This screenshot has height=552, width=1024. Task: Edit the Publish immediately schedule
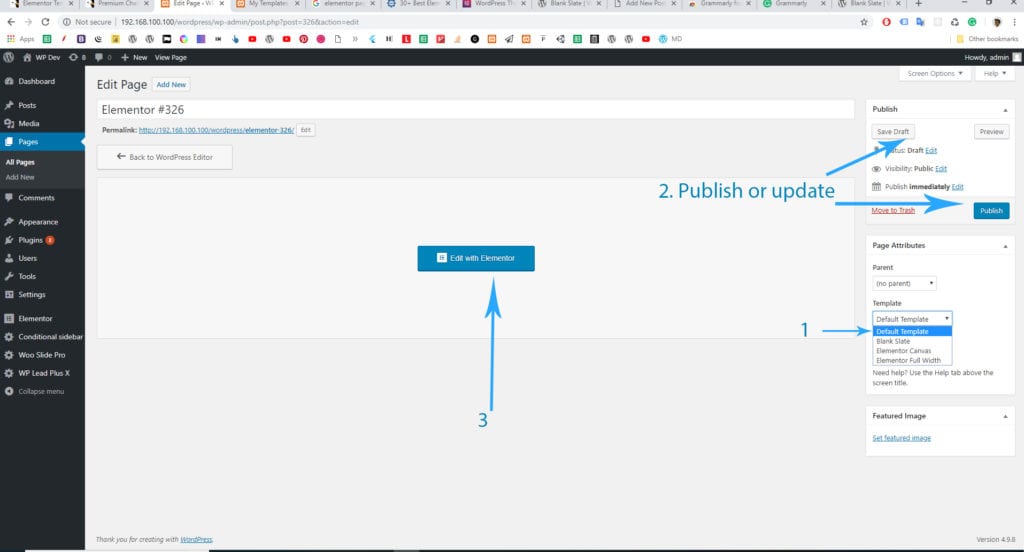(x=957, y=187)
